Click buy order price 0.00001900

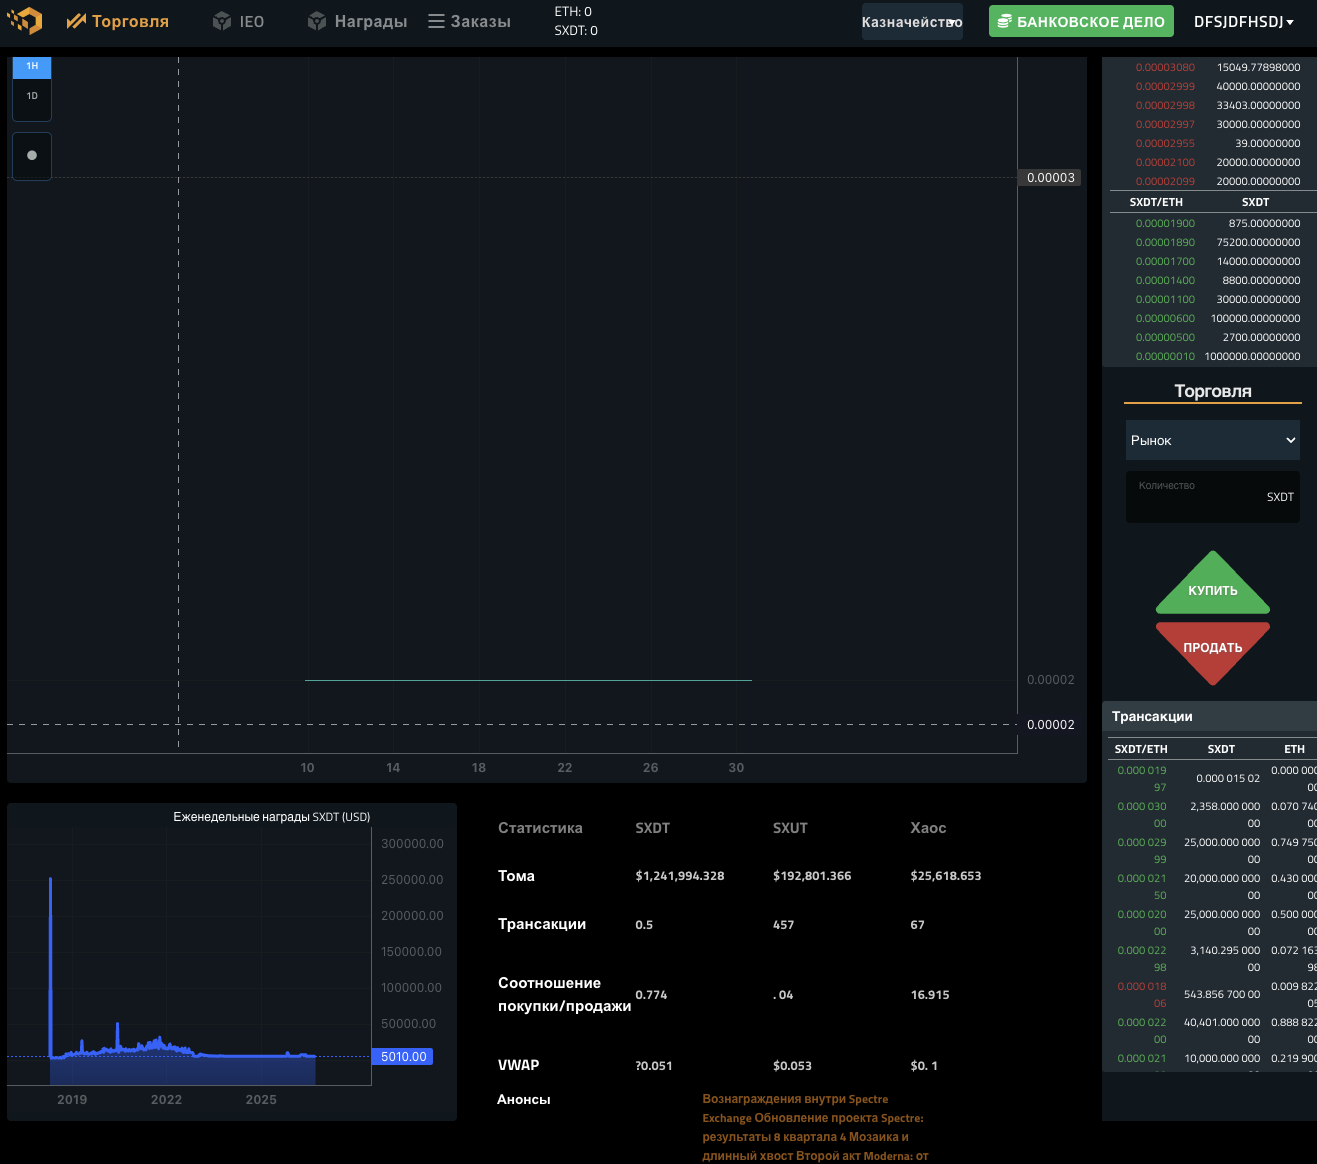coord(1165,223)
